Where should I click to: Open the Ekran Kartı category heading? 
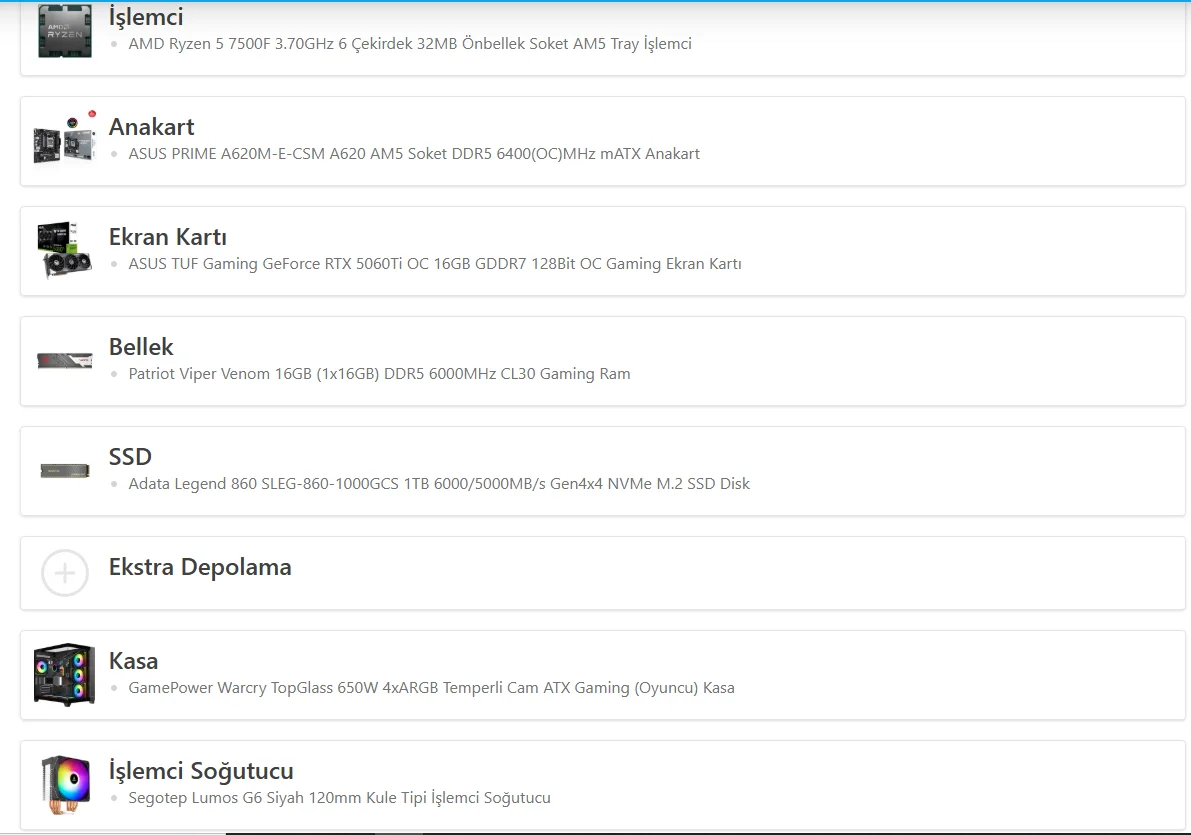(168, 237)
